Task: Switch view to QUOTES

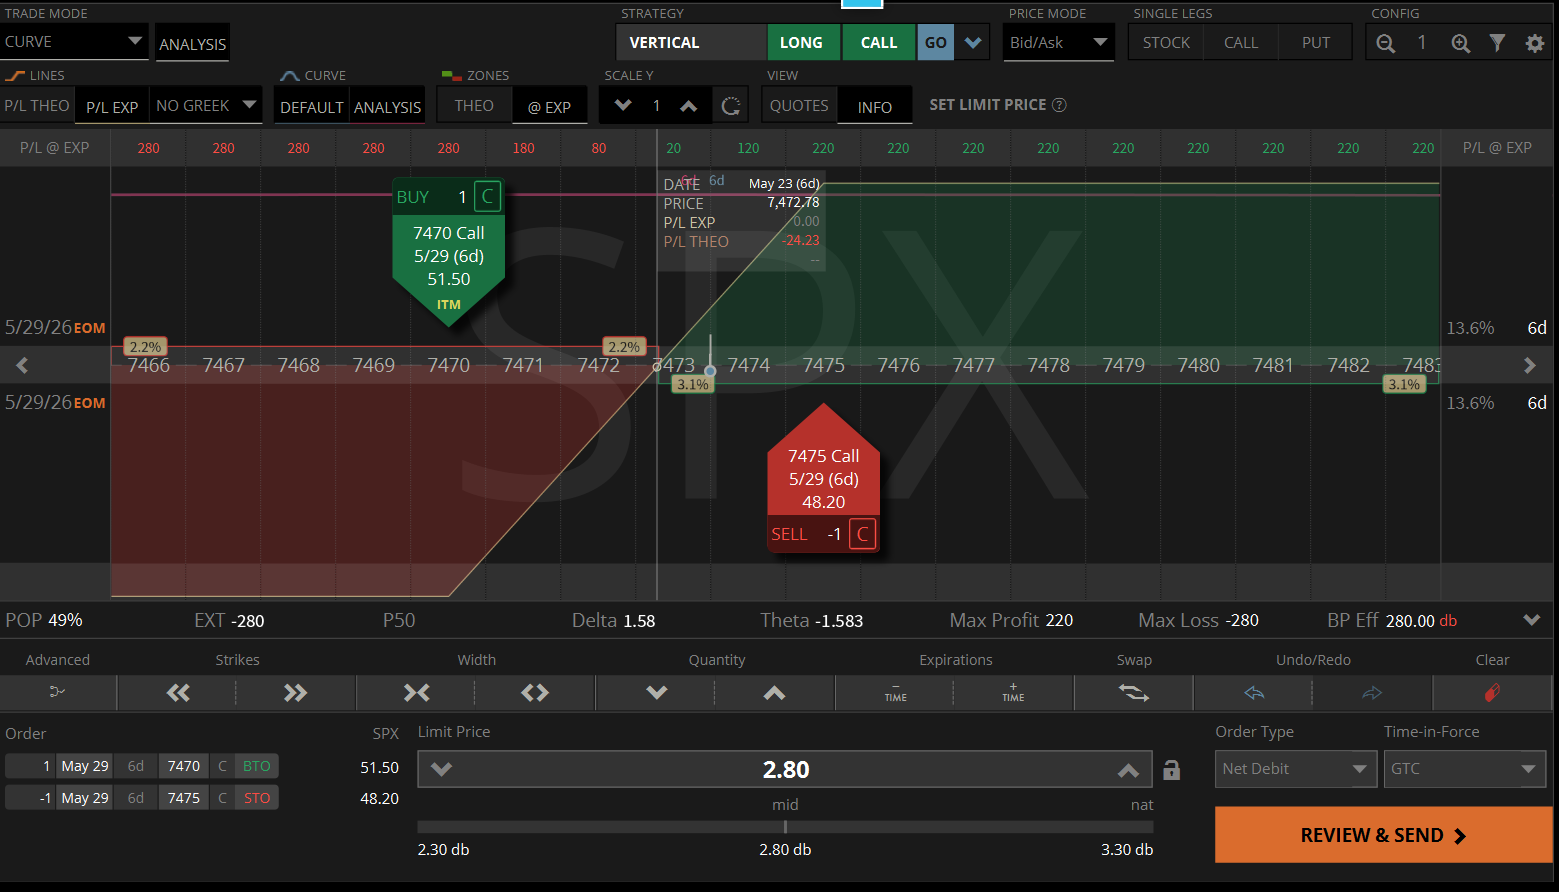Action: click(x=799, y=106)
